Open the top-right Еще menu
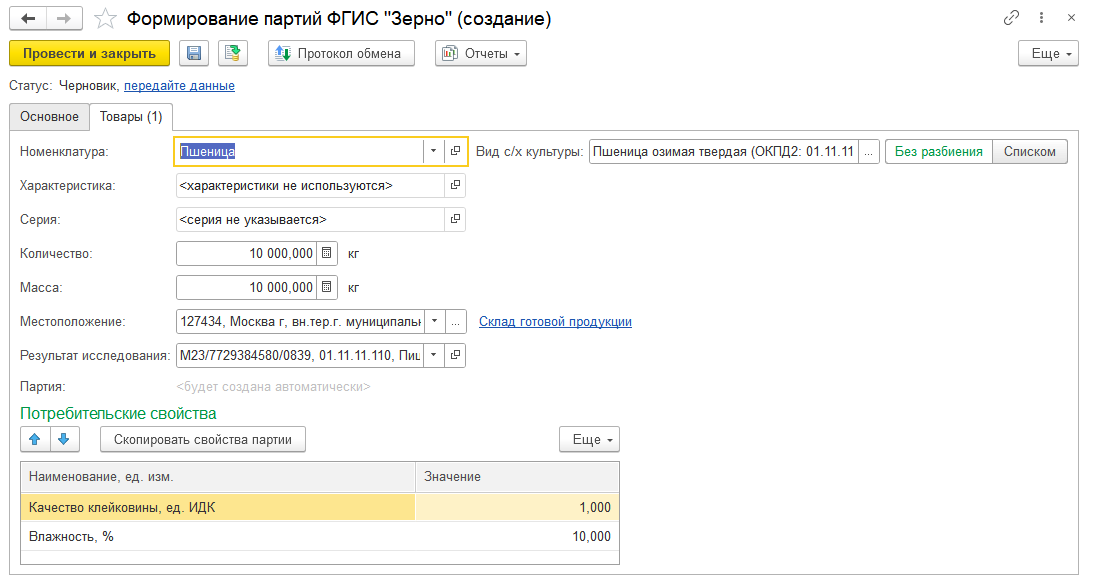 (x=1048, y=54)
